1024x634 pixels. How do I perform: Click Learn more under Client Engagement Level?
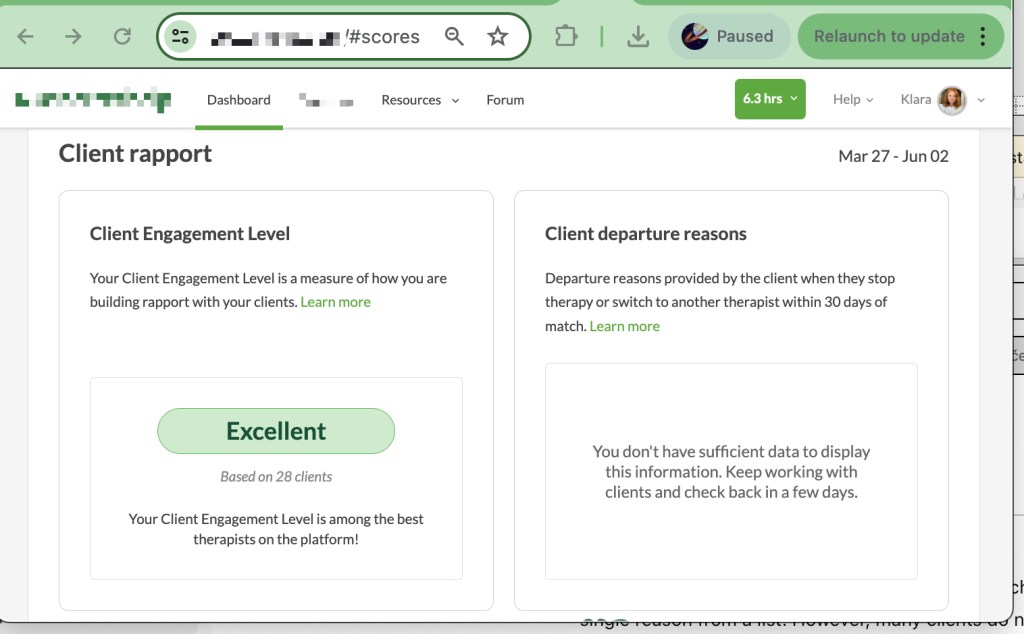click(335, 302)
